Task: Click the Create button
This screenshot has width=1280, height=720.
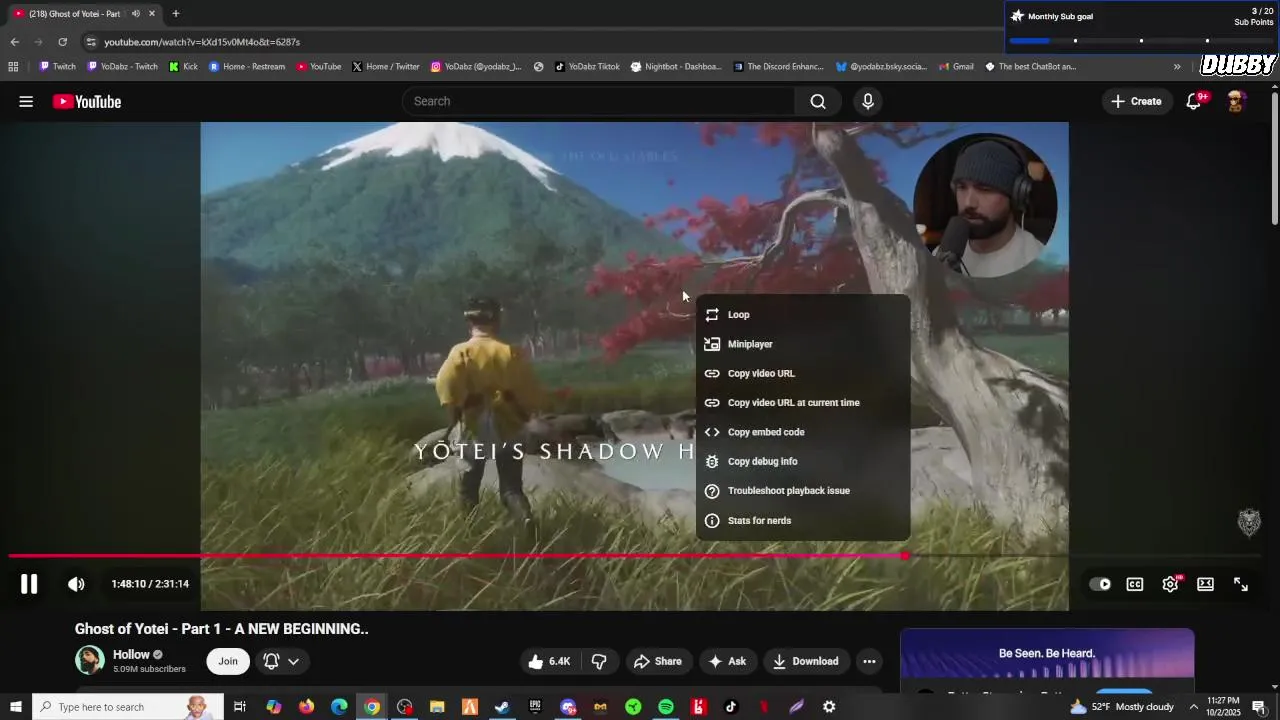Action: (x=1136, y=101)
